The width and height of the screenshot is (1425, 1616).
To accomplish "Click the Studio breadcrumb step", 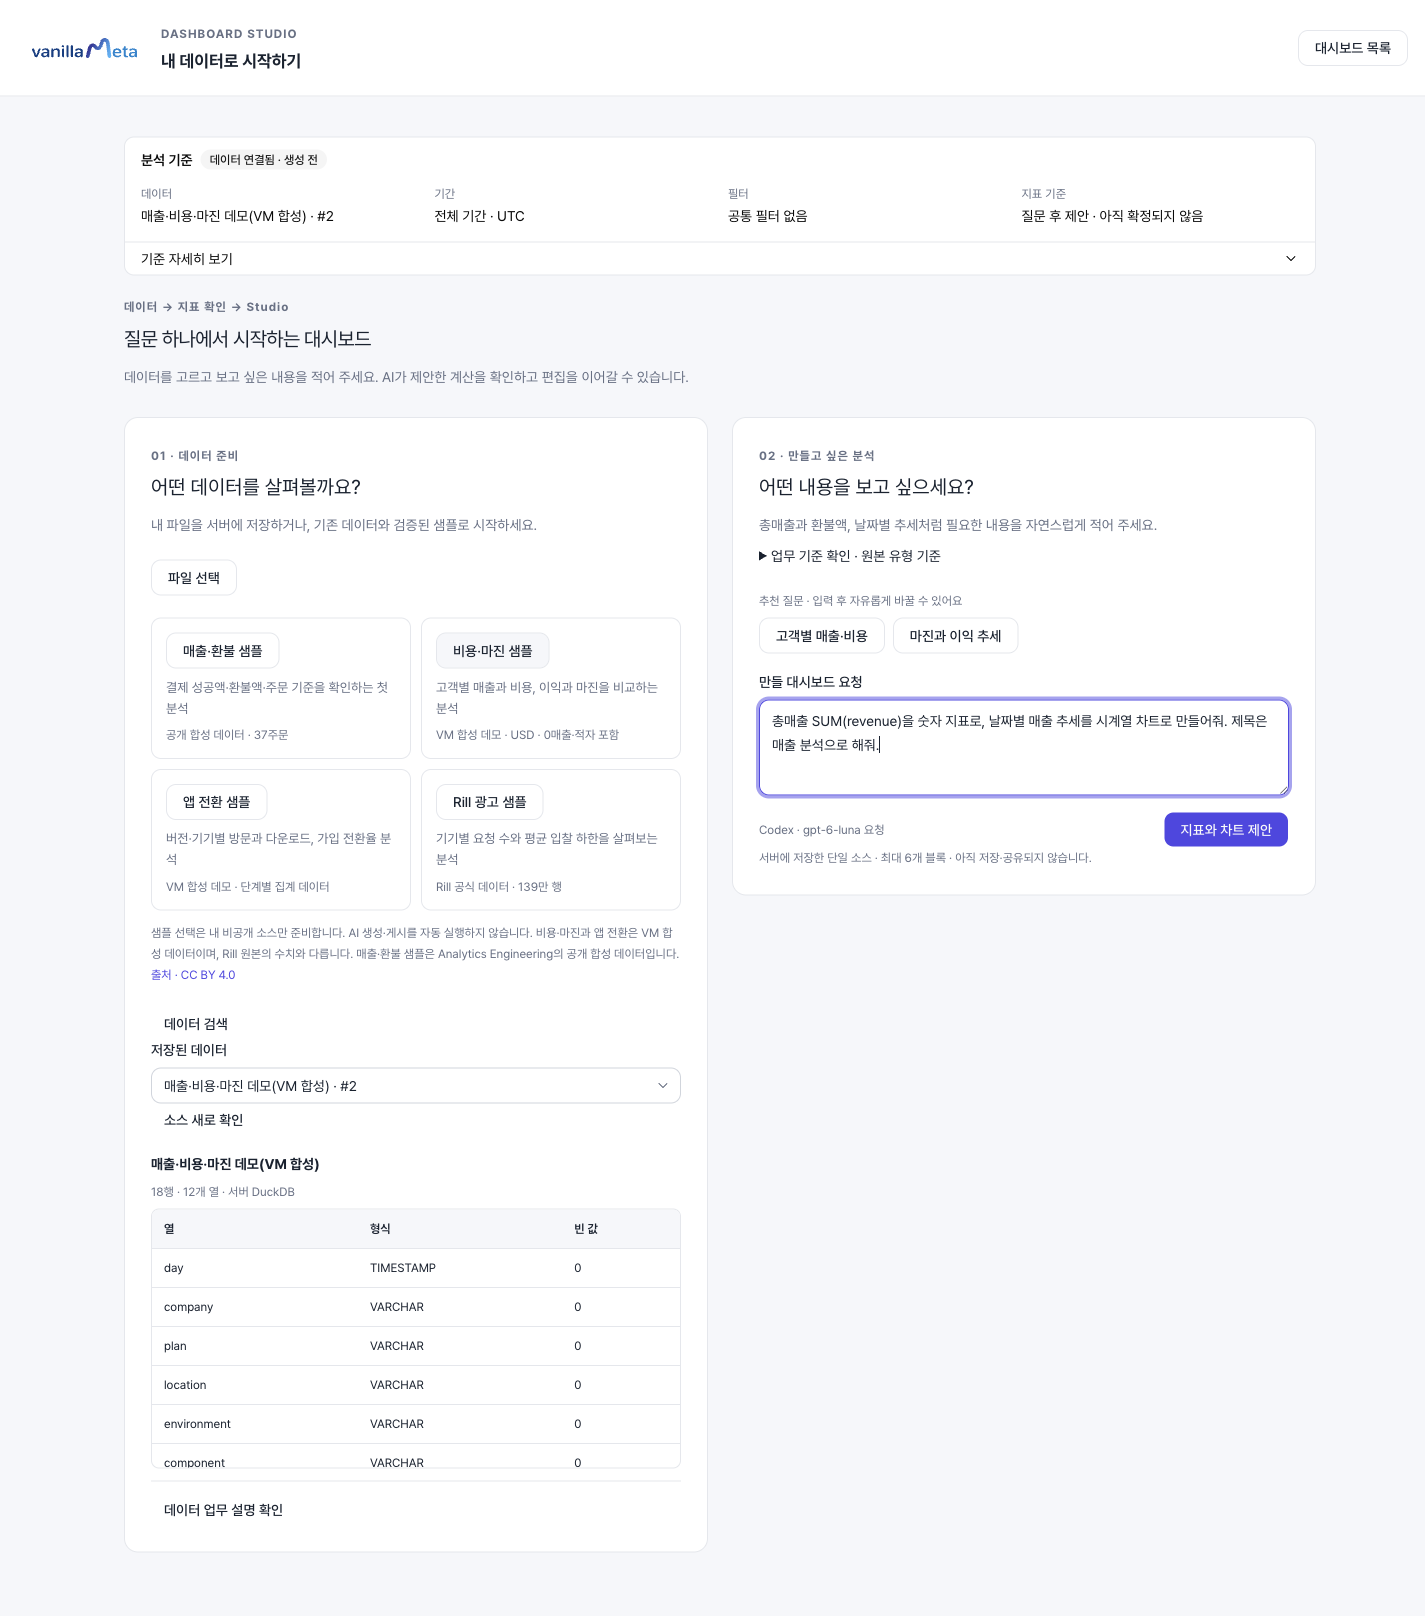I will 267,307.
